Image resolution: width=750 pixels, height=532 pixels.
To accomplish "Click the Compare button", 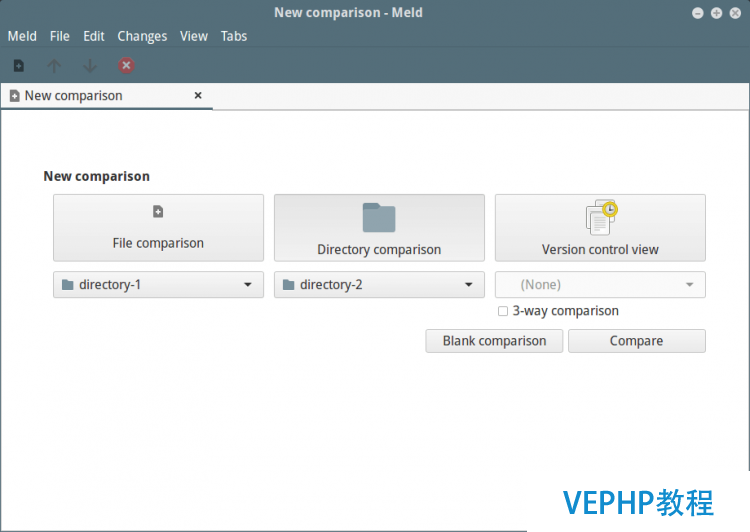I will coord(637,341).
